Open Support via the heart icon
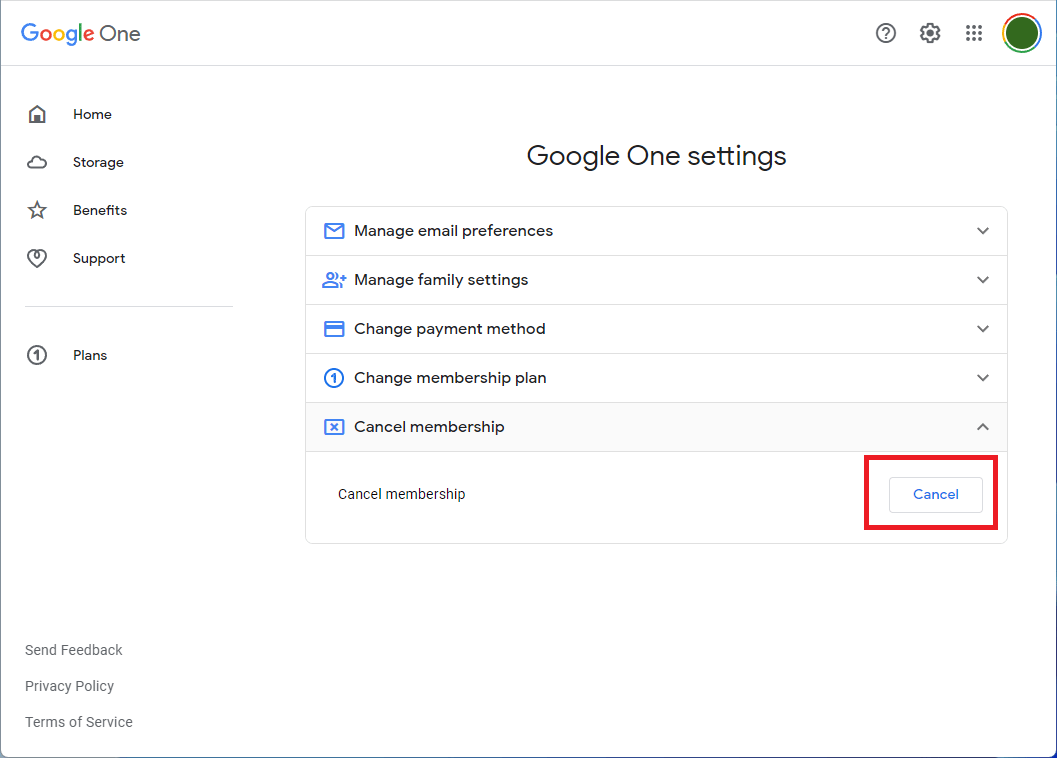Image resolution: width=1057 pixels, height=758 pixels. [x=37, y=257]
